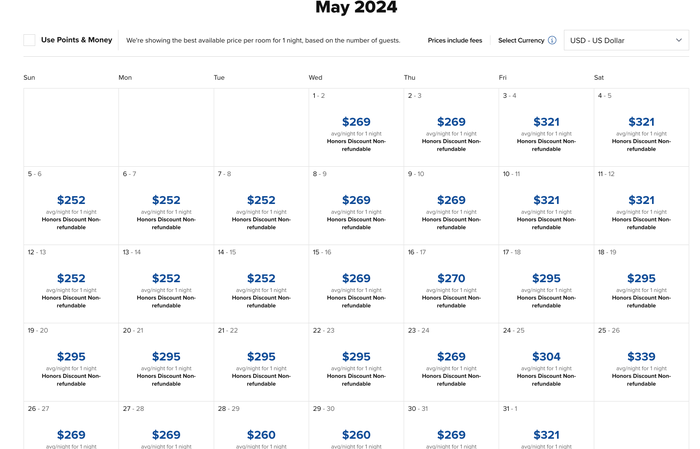The image size is (700, 449).
Task: Select the May 13 - 14 rate of $252
Action: click(166, 284)
